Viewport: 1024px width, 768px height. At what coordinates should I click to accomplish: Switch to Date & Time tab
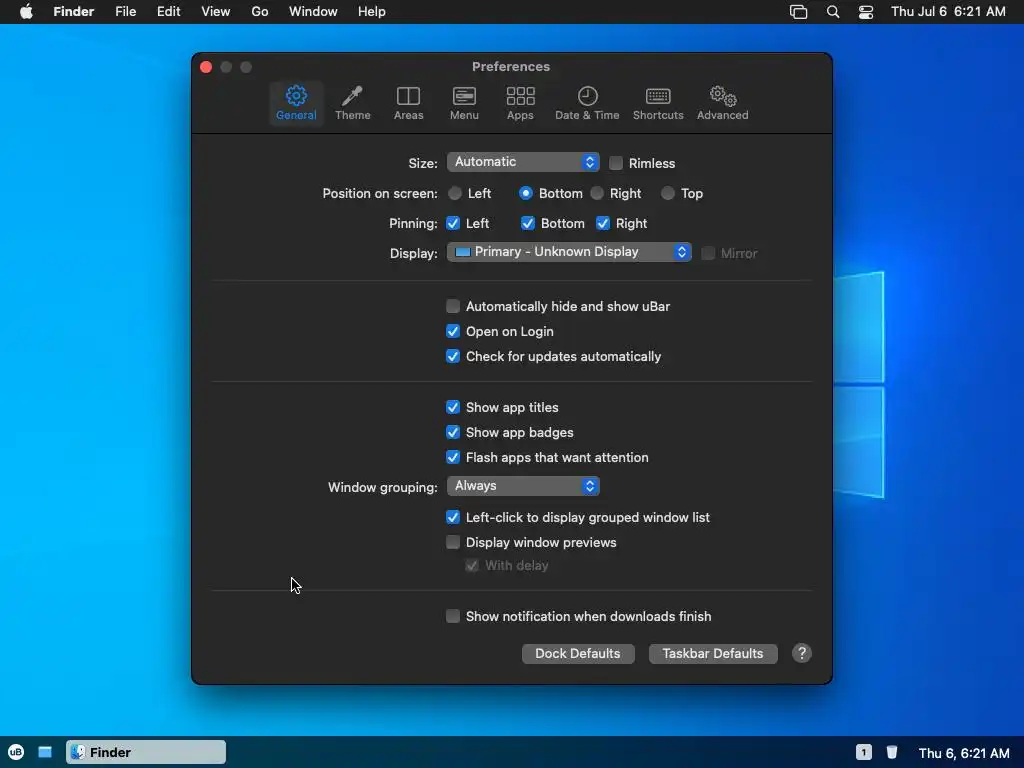tap(587, 103)
